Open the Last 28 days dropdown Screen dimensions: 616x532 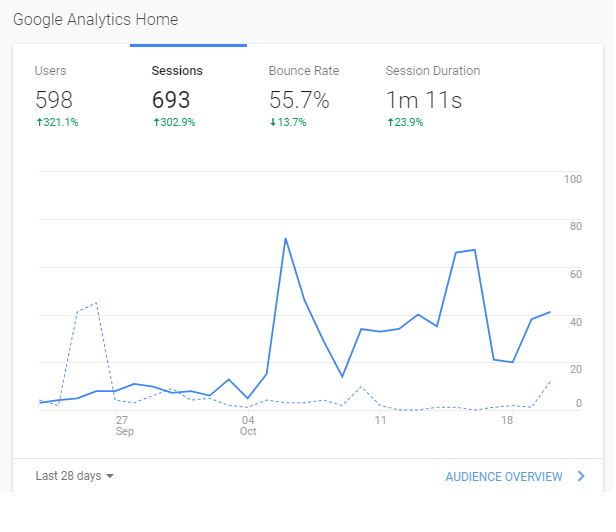[x=74, y=476]
